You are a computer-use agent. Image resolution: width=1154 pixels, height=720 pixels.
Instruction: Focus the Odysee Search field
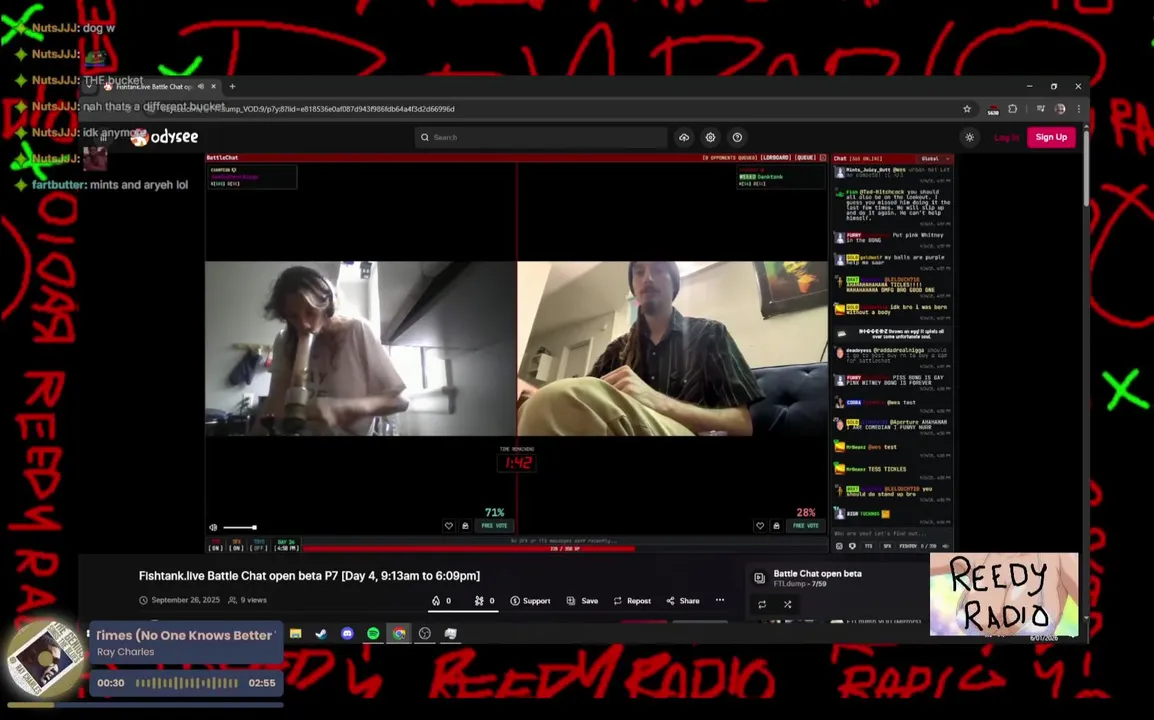[541, 137]
